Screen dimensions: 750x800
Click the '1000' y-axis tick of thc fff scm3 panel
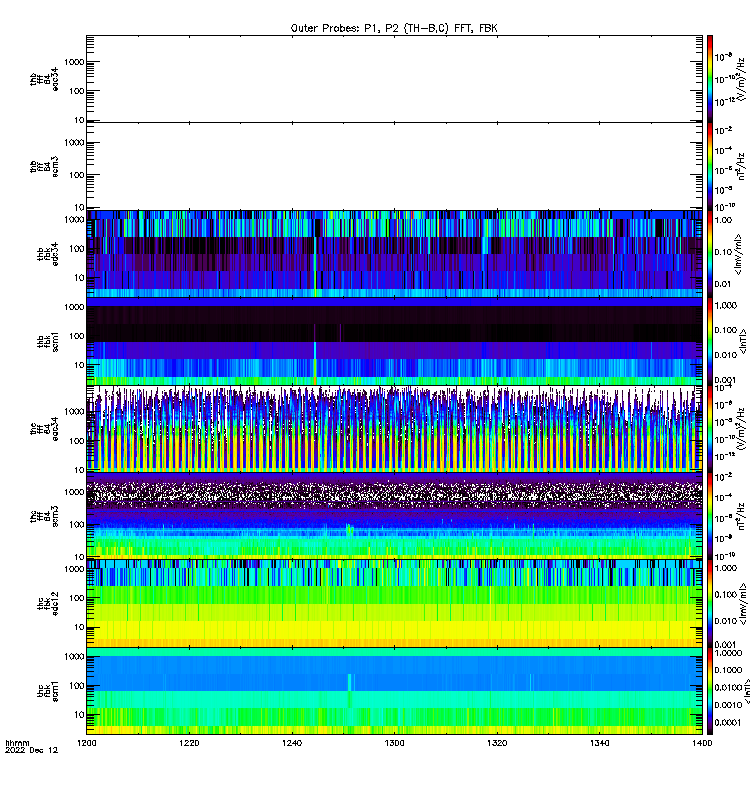tap(74, 492)
